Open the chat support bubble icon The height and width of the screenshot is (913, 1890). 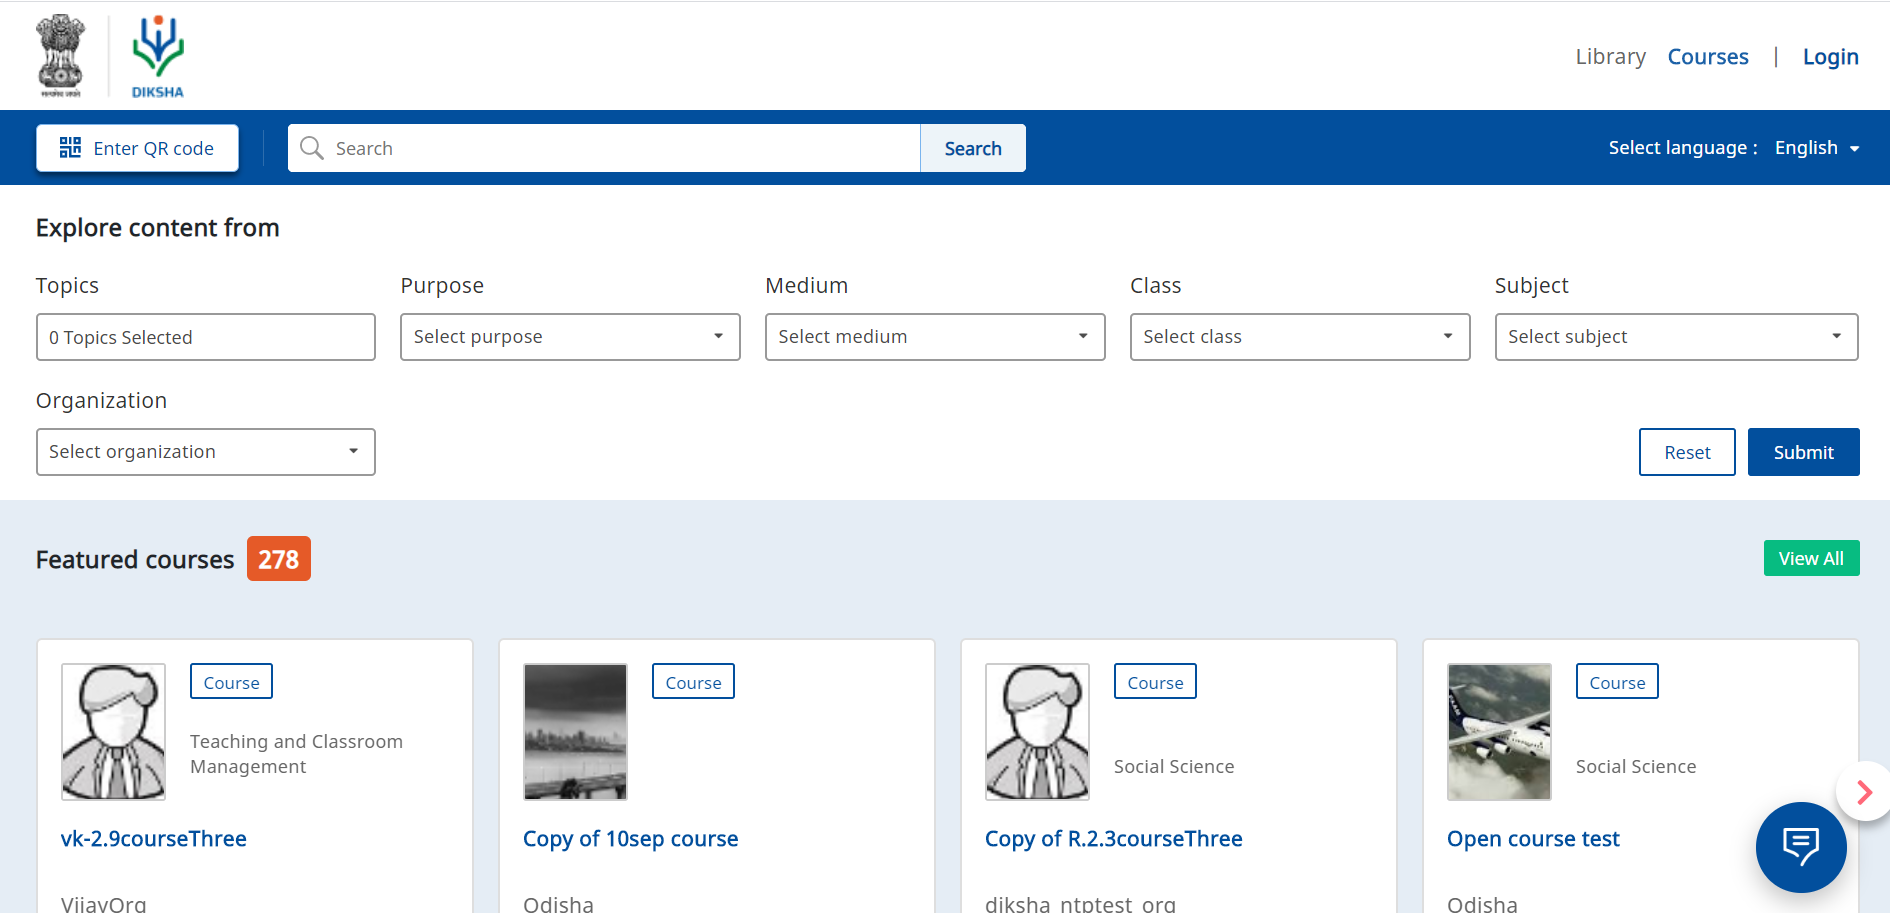(x=1800, y=846)
